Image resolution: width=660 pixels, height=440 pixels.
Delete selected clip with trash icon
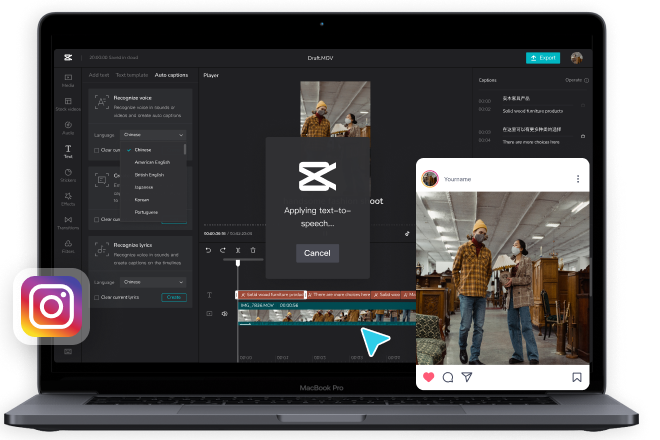point(252,250)
